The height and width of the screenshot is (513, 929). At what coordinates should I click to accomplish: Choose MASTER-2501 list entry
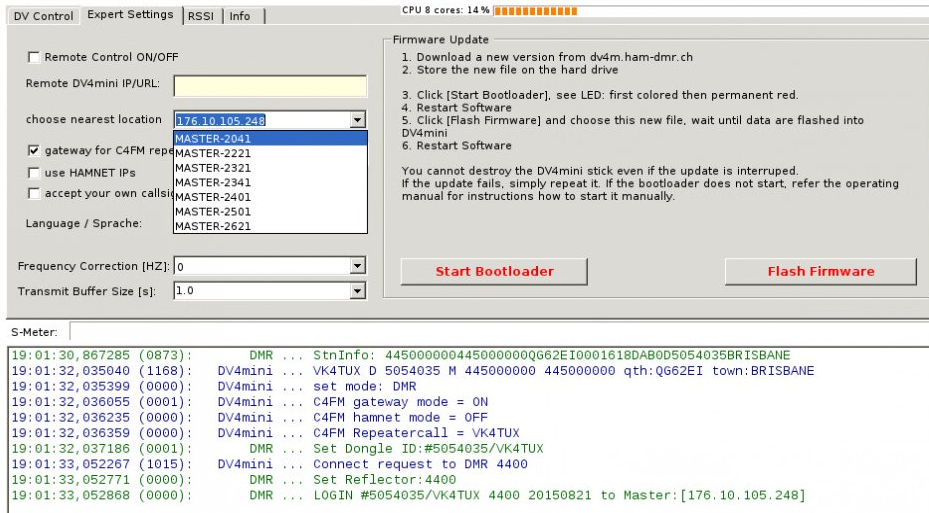click(270, 211)
